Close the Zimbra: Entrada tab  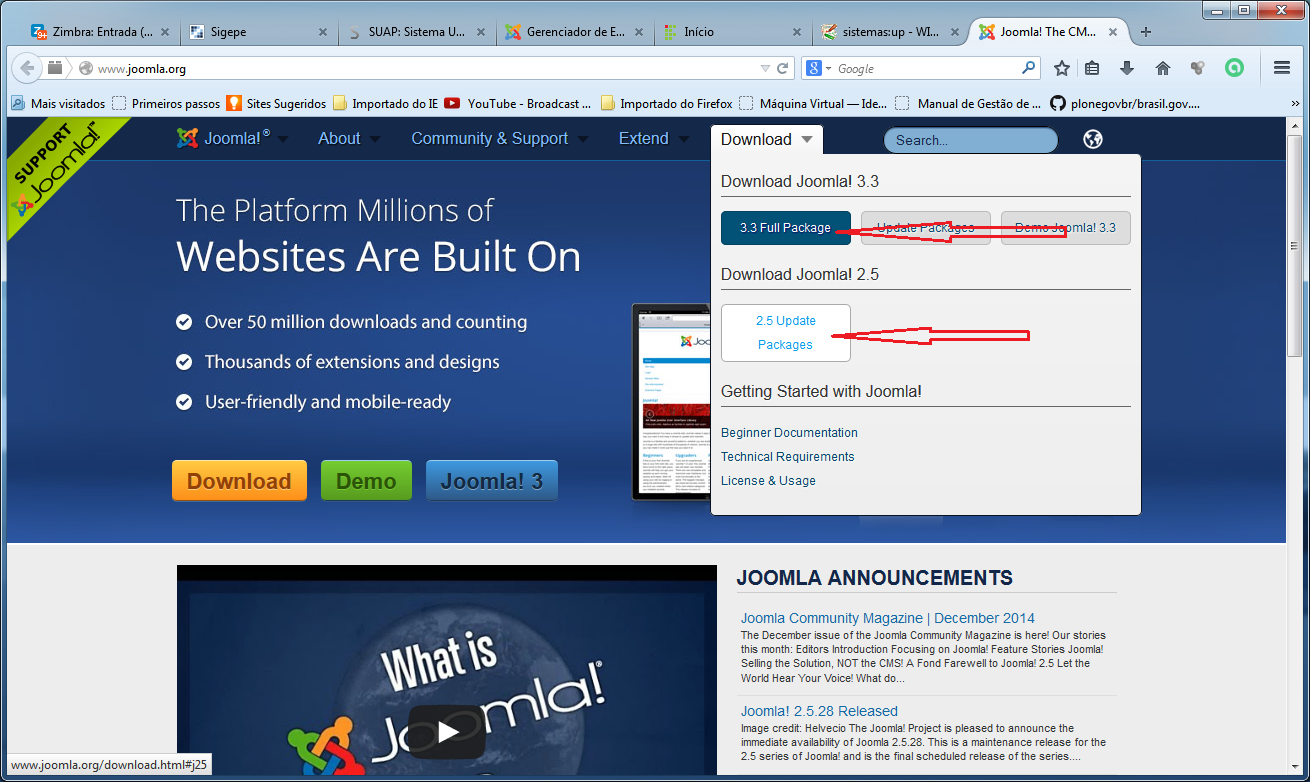[166, 32]
